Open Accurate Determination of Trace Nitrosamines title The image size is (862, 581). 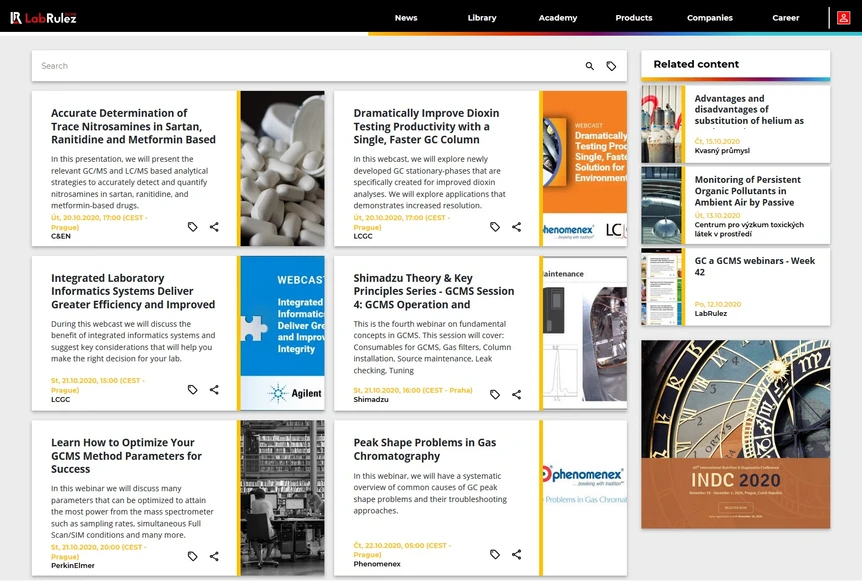click(133, 126)
